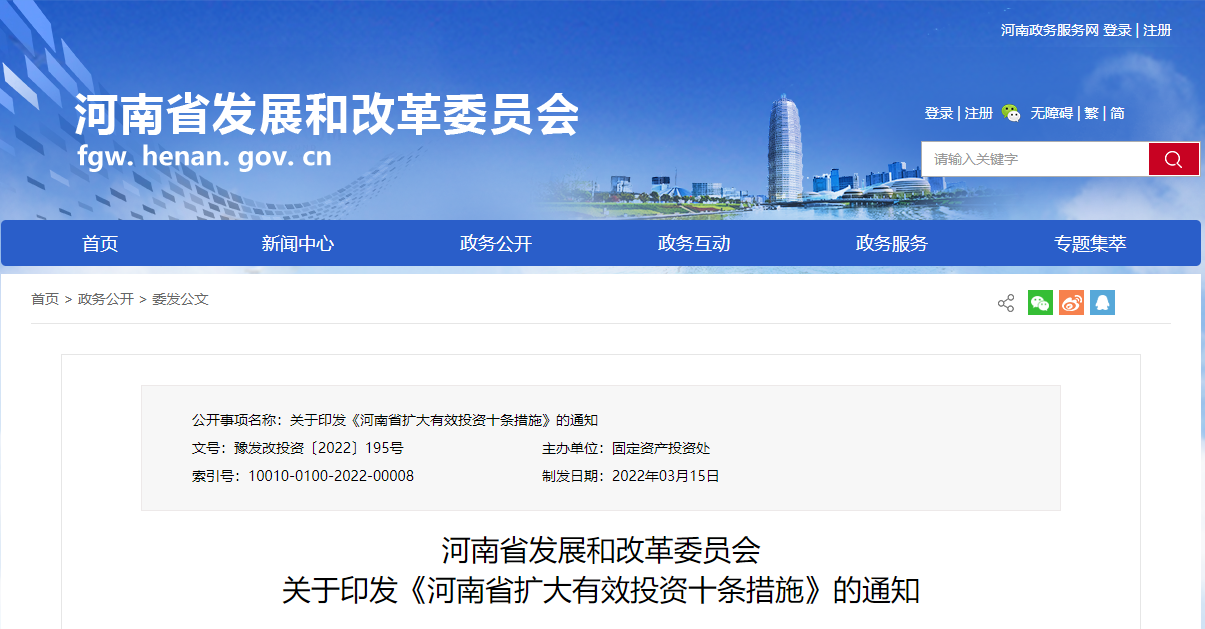Click 委发公文 in the breadcrumb
This screenshot has width=1205, height=629.
(180, 299)
